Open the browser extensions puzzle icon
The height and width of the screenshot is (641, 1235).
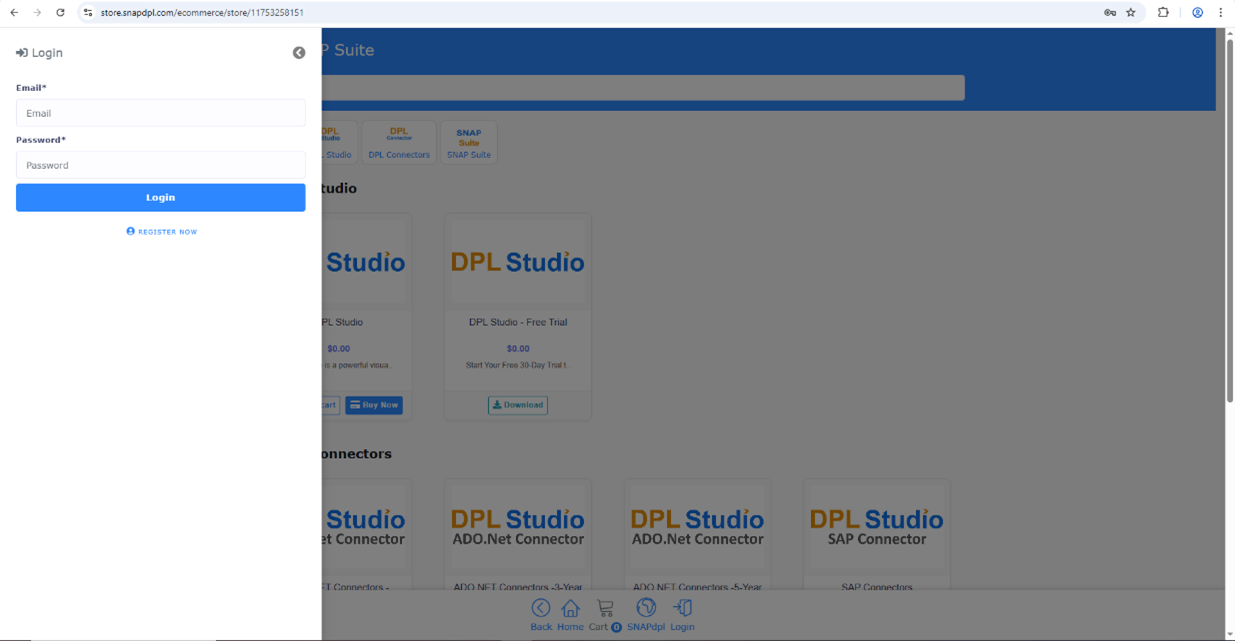coord(1163,13)
